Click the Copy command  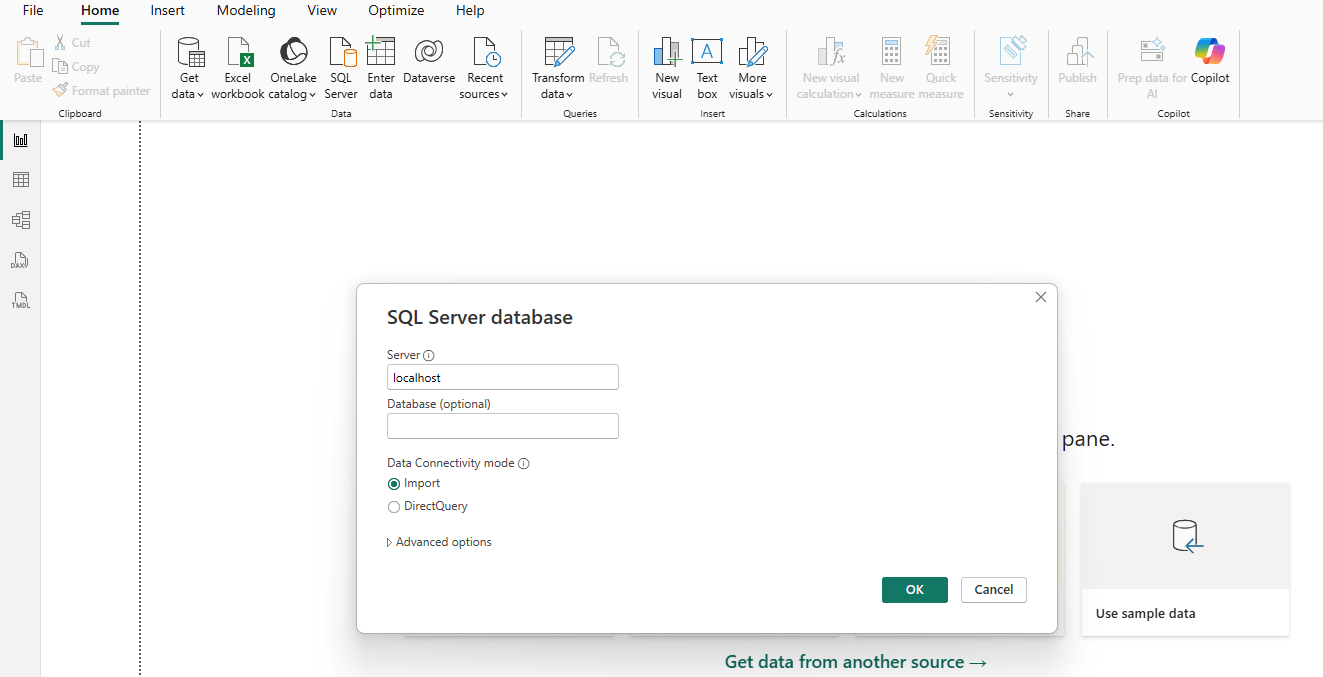pos(76,67)
